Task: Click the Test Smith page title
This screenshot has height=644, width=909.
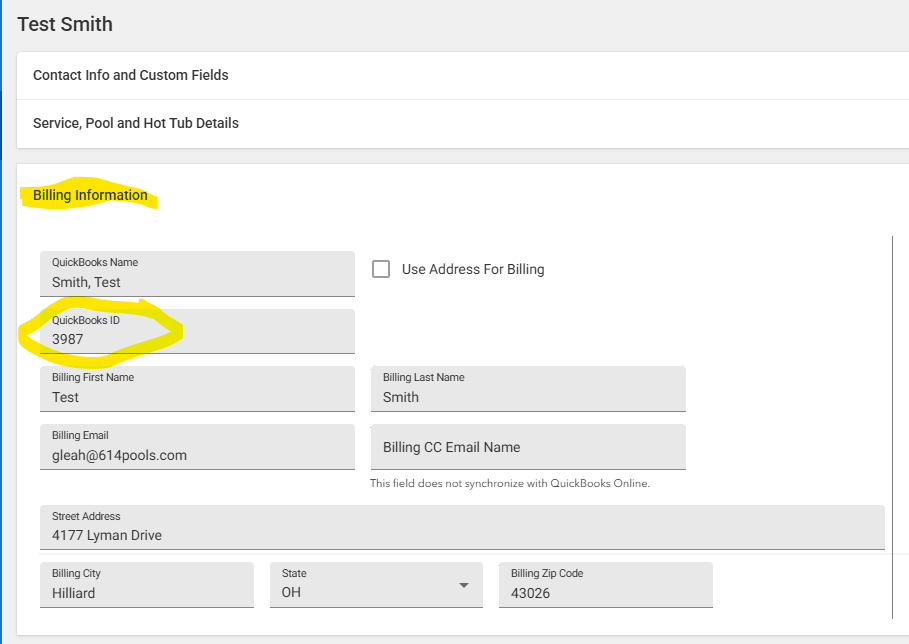Action: [x=65, y=24]
